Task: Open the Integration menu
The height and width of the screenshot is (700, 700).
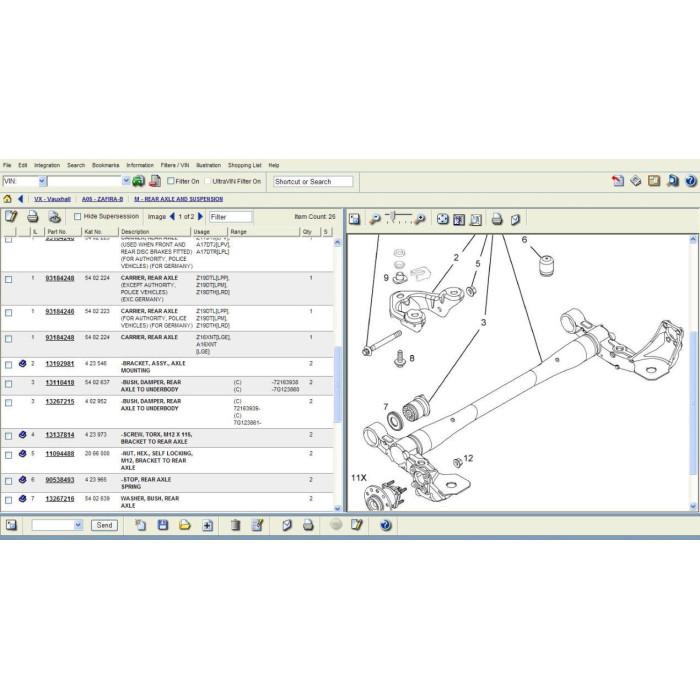Action: pos(47,165)
